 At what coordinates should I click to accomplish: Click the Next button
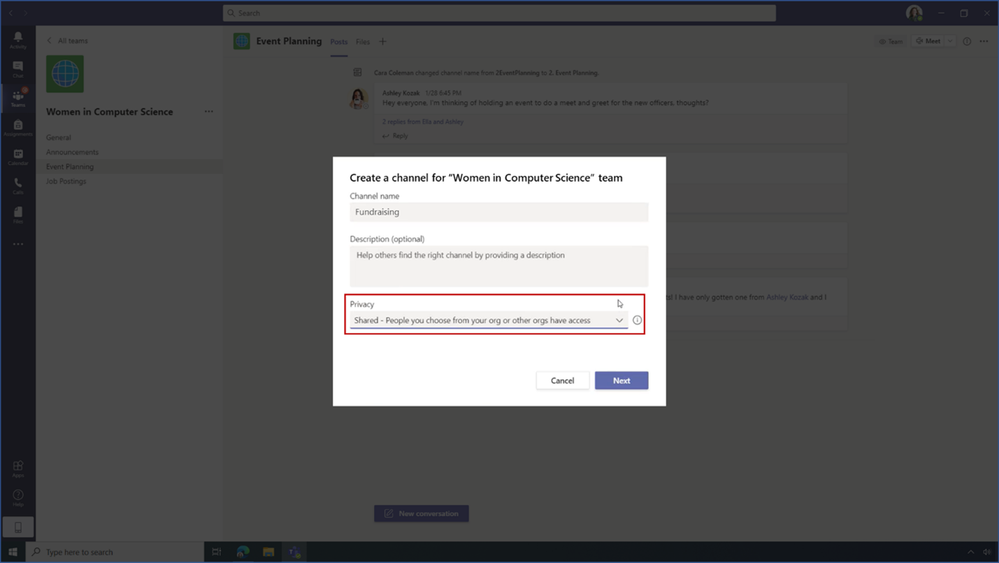pyautogui.click(x=621, y=380)
